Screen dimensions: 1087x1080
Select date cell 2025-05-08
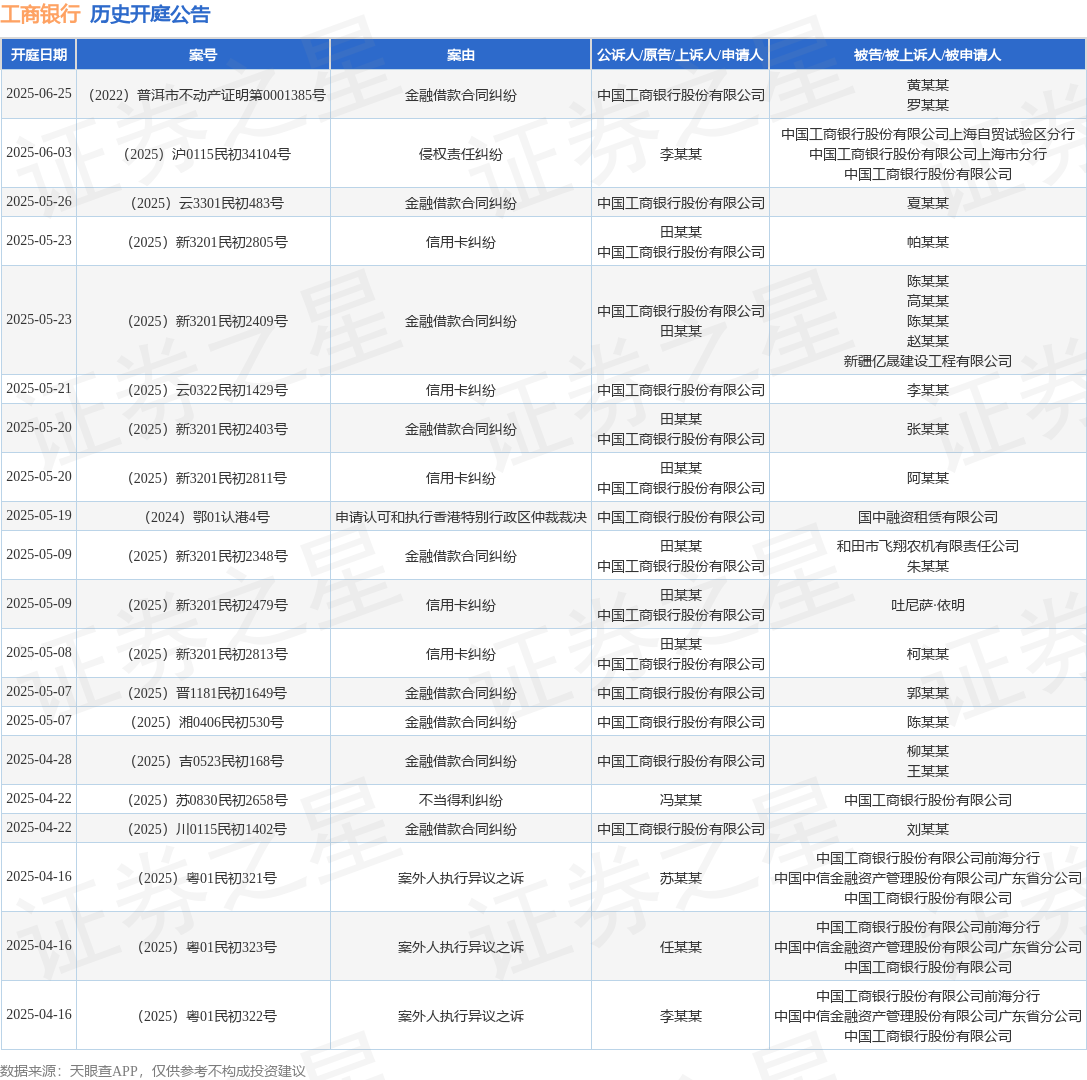39,653
